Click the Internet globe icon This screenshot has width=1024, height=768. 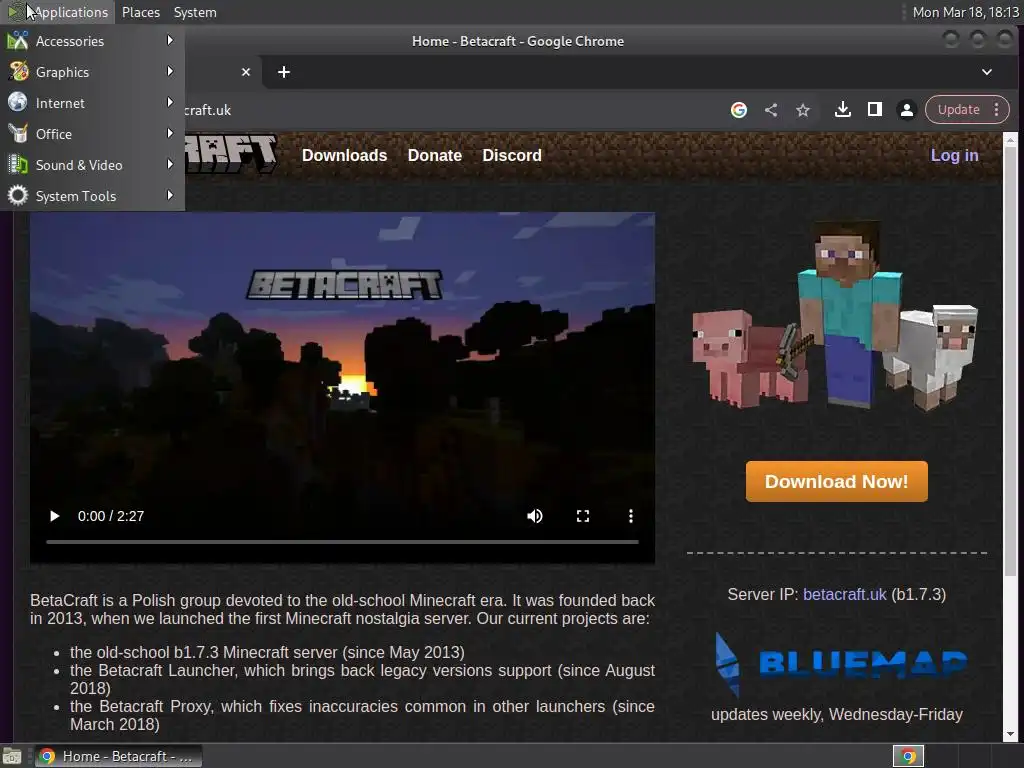(18, 102)
